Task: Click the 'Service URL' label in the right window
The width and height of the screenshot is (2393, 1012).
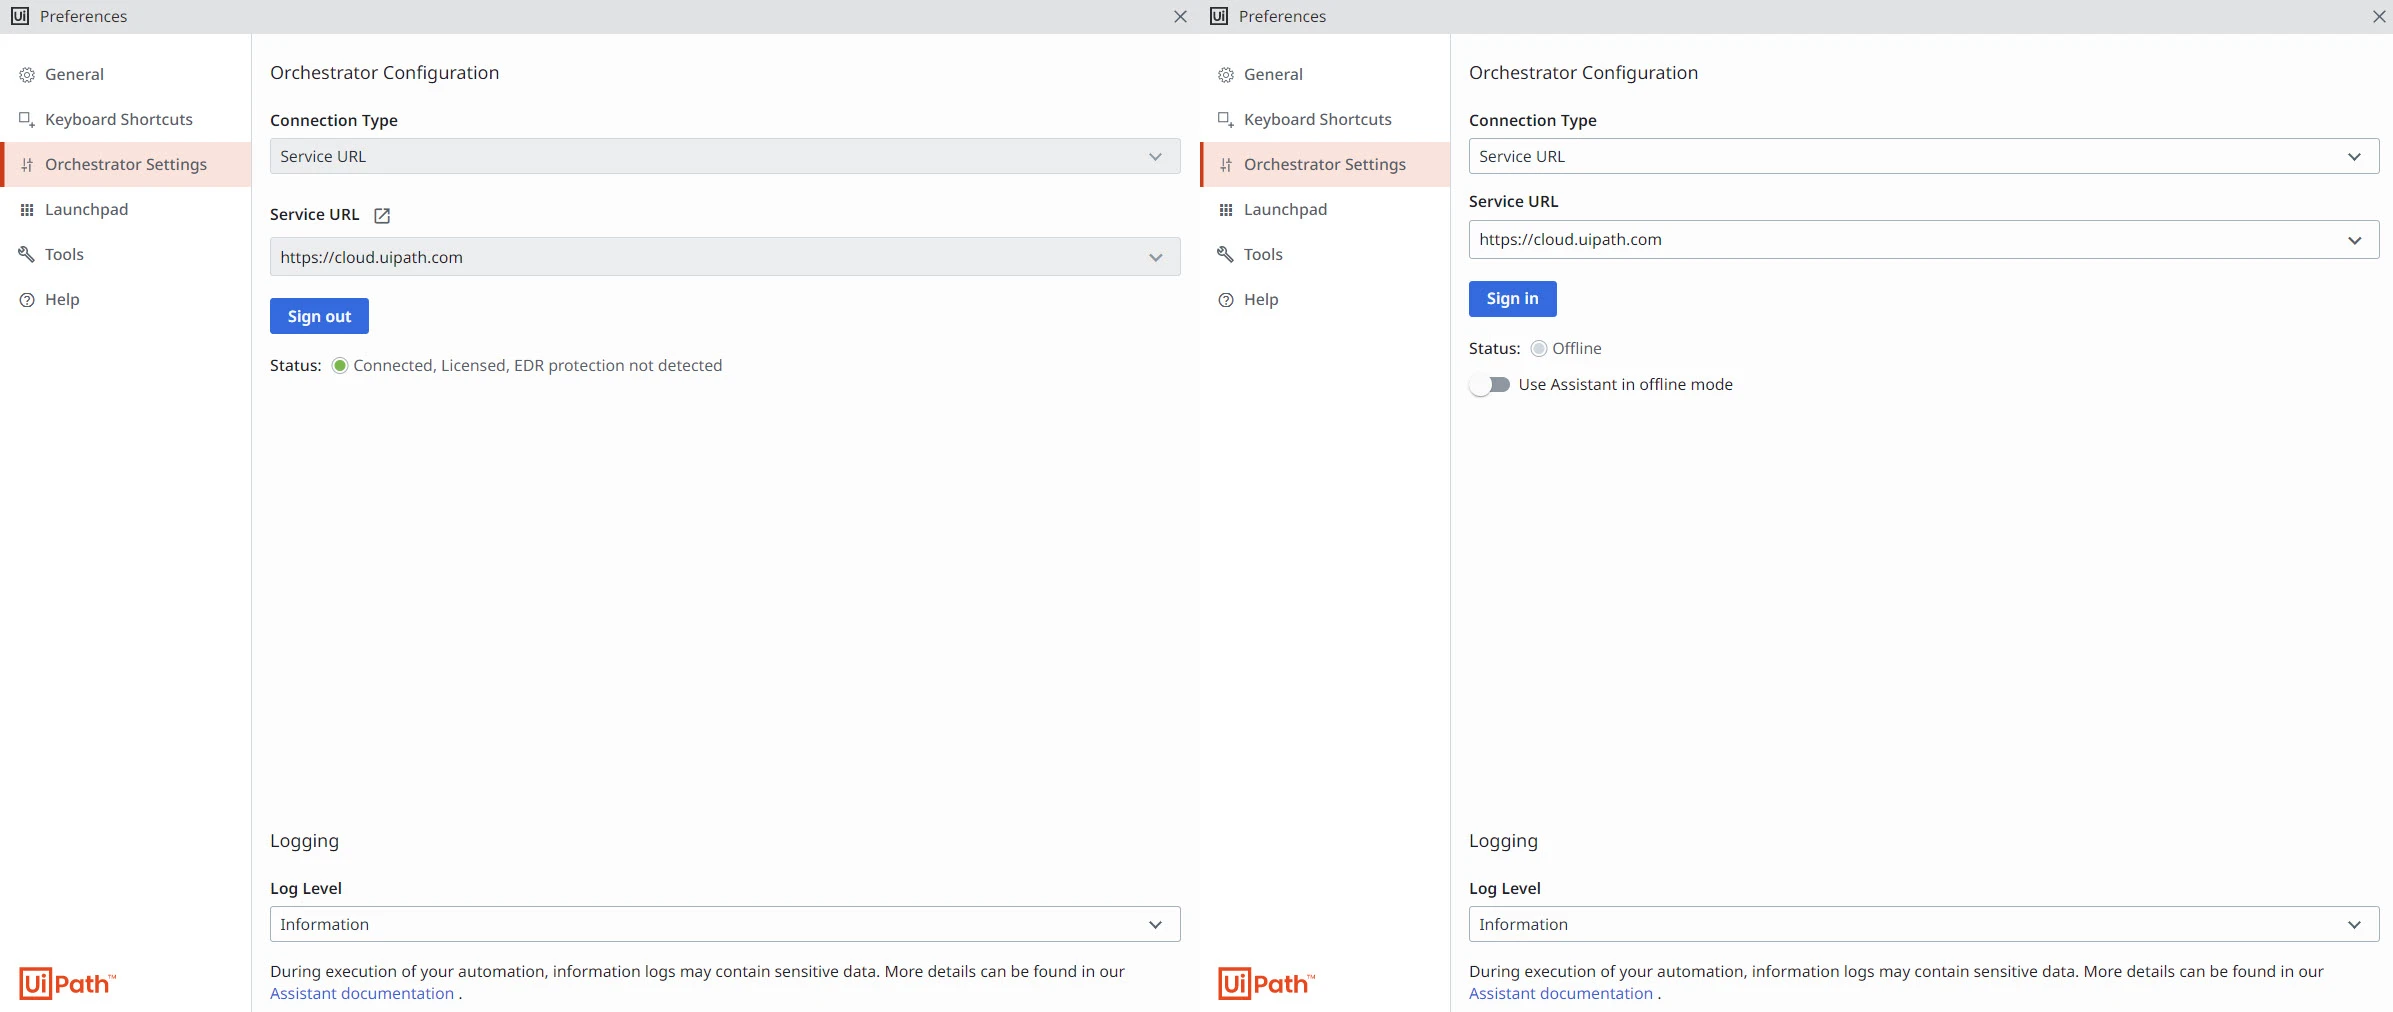Action: [x=1514, y=202]
